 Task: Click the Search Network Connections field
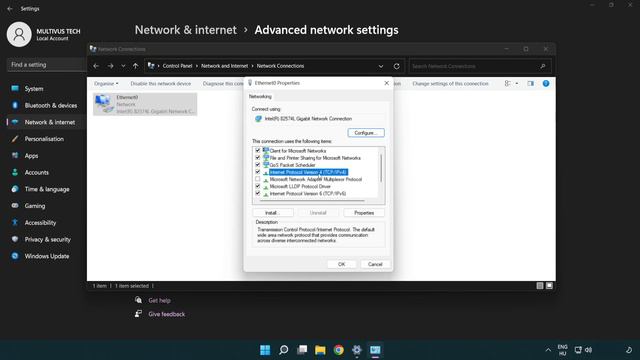tap(480, 66)
